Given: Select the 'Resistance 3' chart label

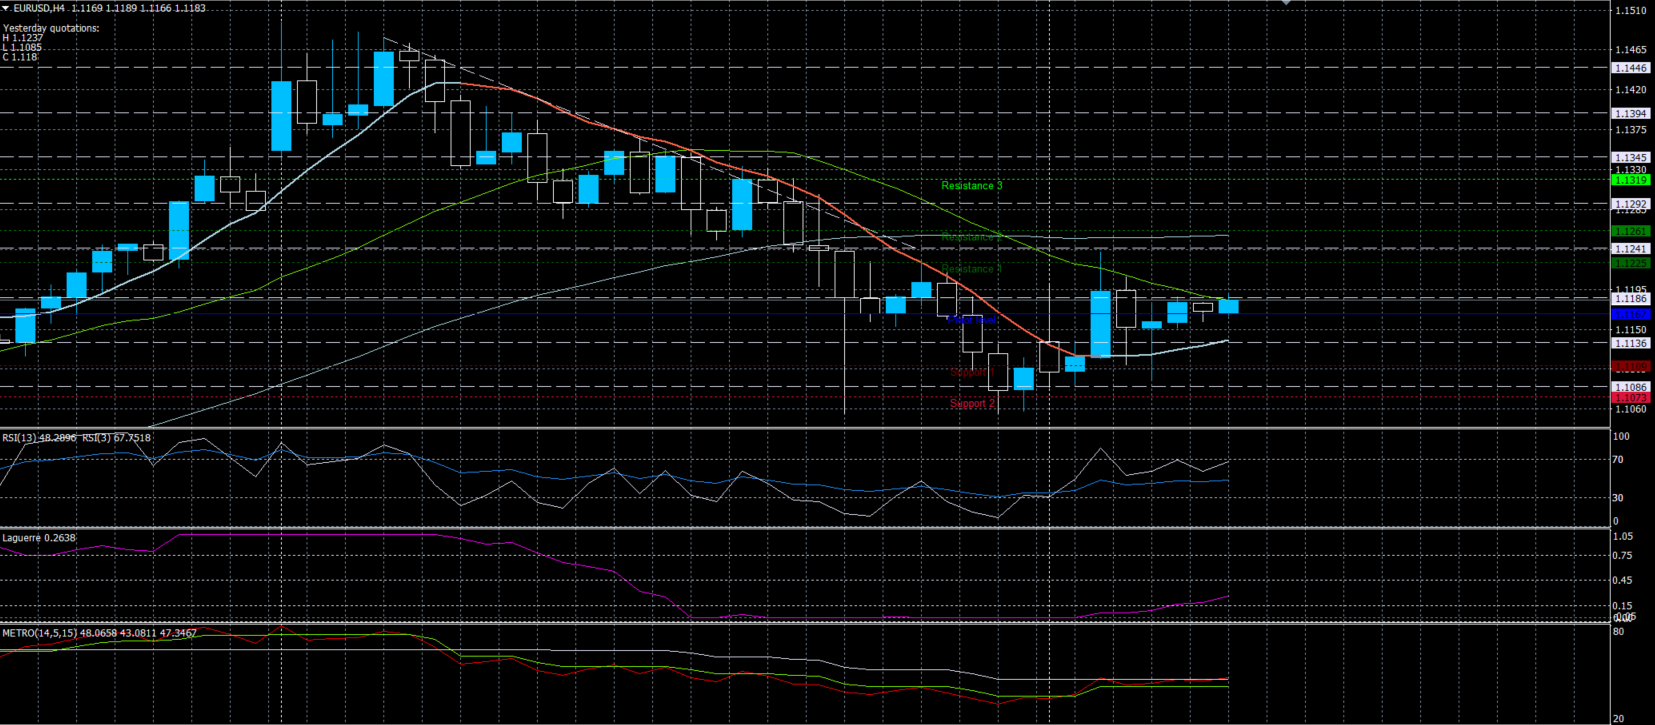Looking at the screenshot, I should coord(971,186).
